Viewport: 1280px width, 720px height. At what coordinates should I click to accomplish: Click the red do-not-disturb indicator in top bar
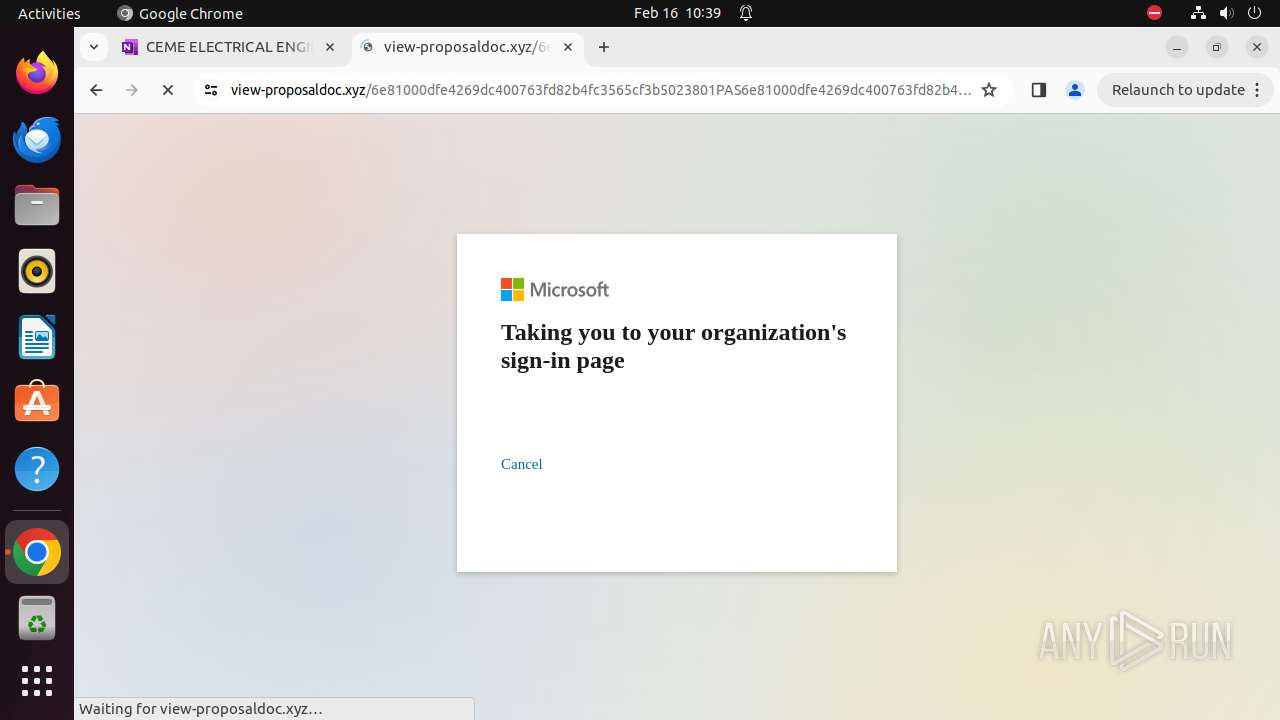(x=1154, y=13)
